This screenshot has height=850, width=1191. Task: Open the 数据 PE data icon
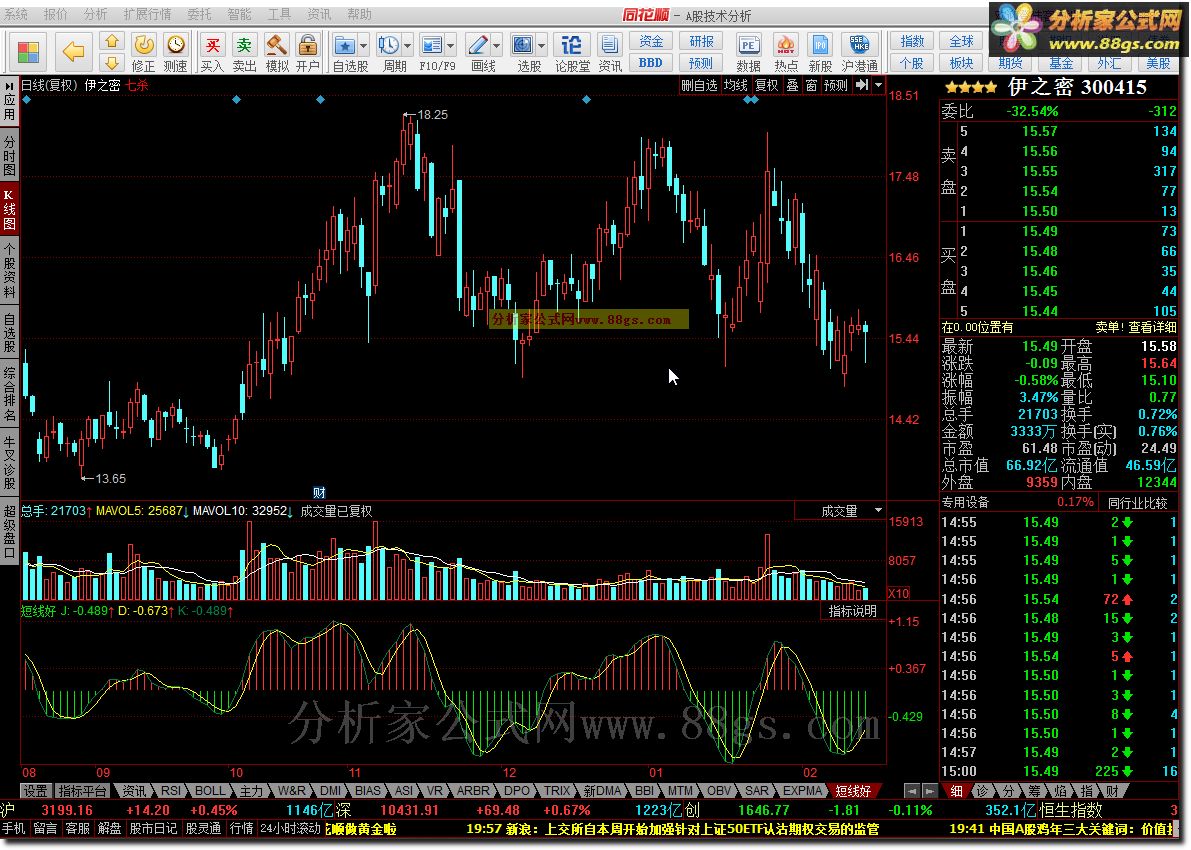tap(748, 52)
